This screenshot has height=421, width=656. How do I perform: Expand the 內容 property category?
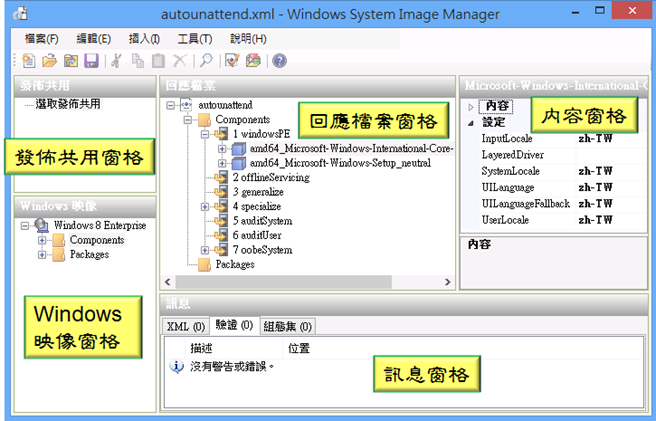click(x=471, y=107)
